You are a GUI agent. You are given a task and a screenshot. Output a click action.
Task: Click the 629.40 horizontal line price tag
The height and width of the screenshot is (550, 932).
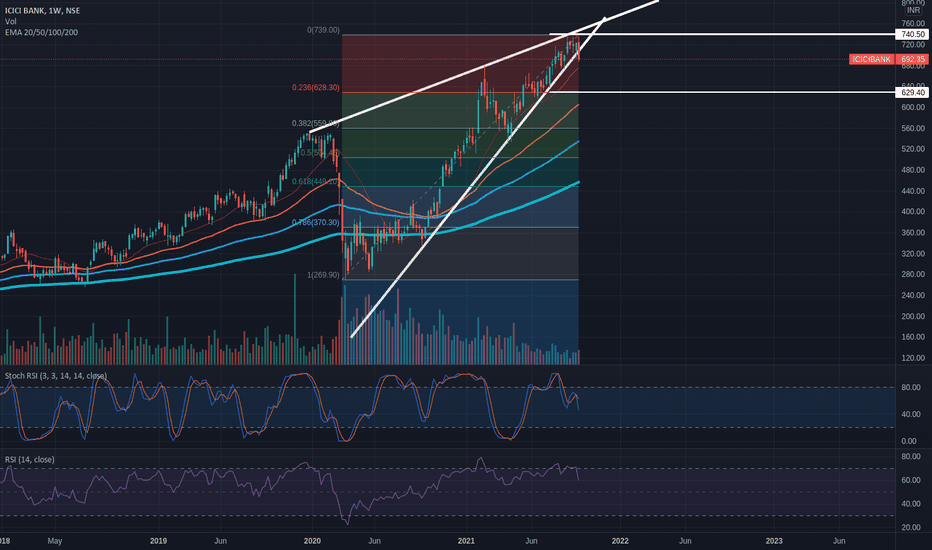tap(912, 92)
